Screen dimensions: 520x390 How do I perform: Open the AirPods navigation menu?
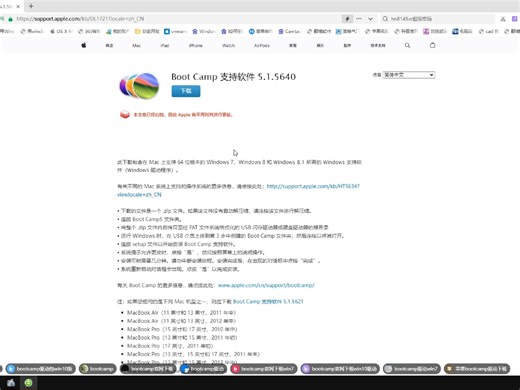262,45
